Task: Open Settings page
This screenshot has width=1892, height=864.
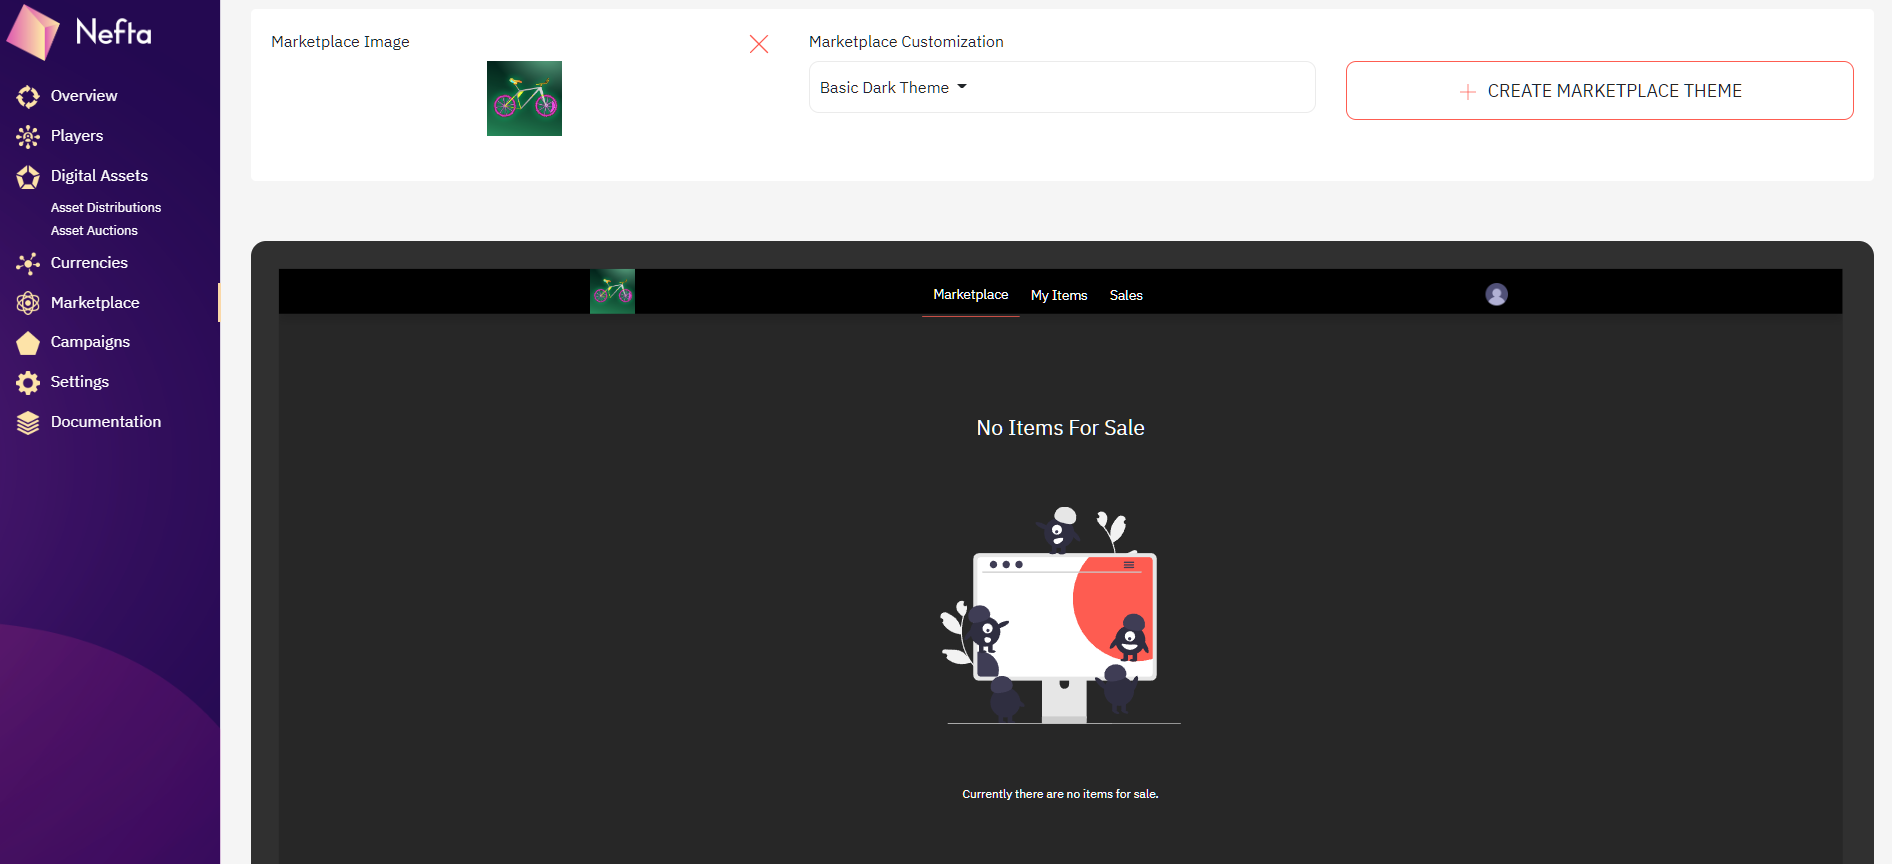Action: [80, 382]
